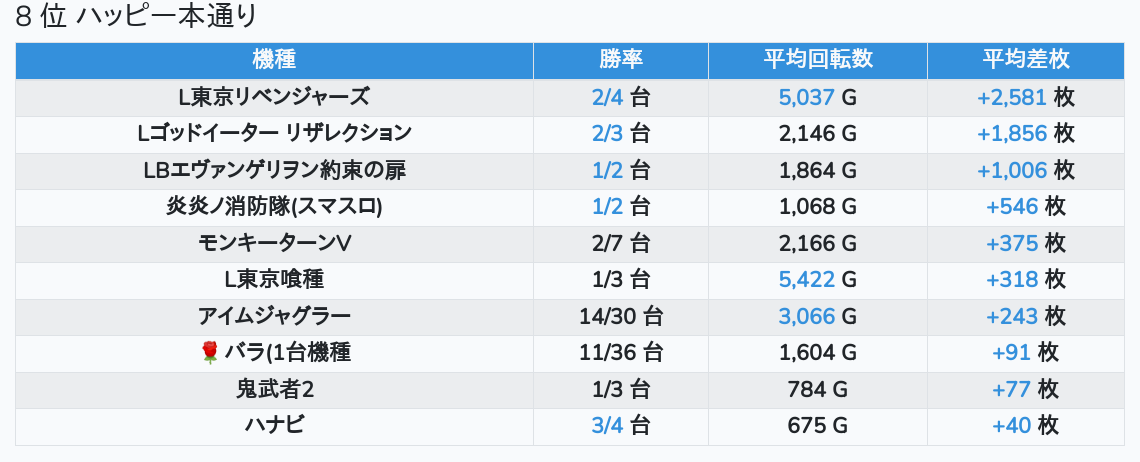Screen dimensions: 1140x462
Task: Click the アイムジャグラー machine name cell
Action: click(x=274, y=316)
